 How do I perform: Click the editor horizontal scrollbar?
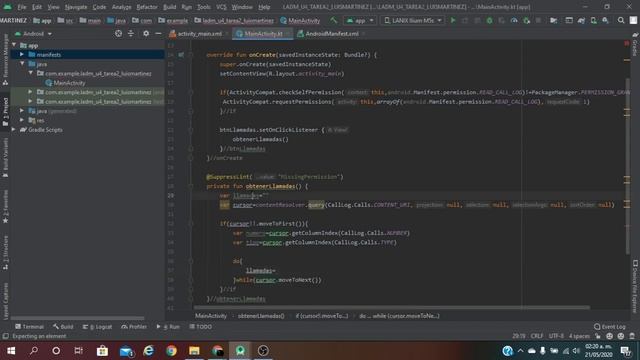coord(392,307)
